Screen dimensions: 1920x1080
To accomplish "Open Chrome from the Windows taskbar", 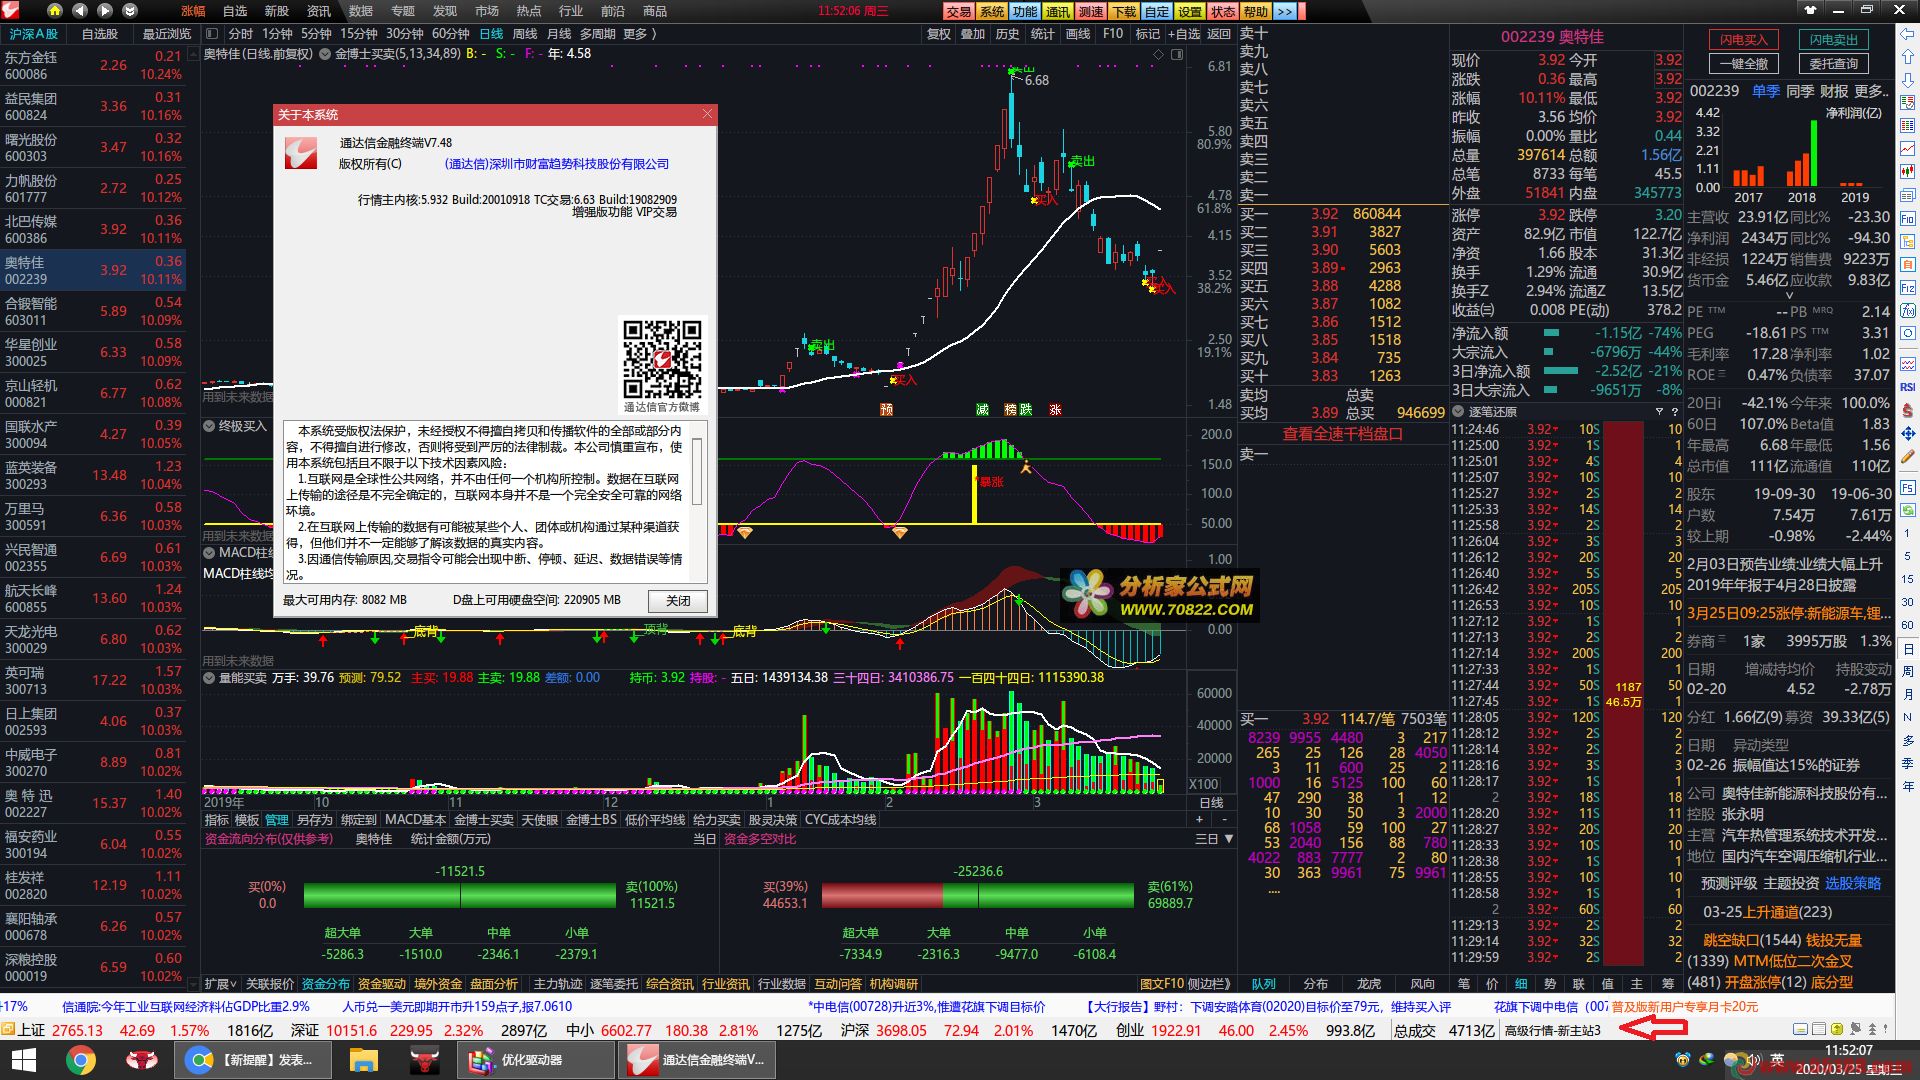I will [80, 1060].
